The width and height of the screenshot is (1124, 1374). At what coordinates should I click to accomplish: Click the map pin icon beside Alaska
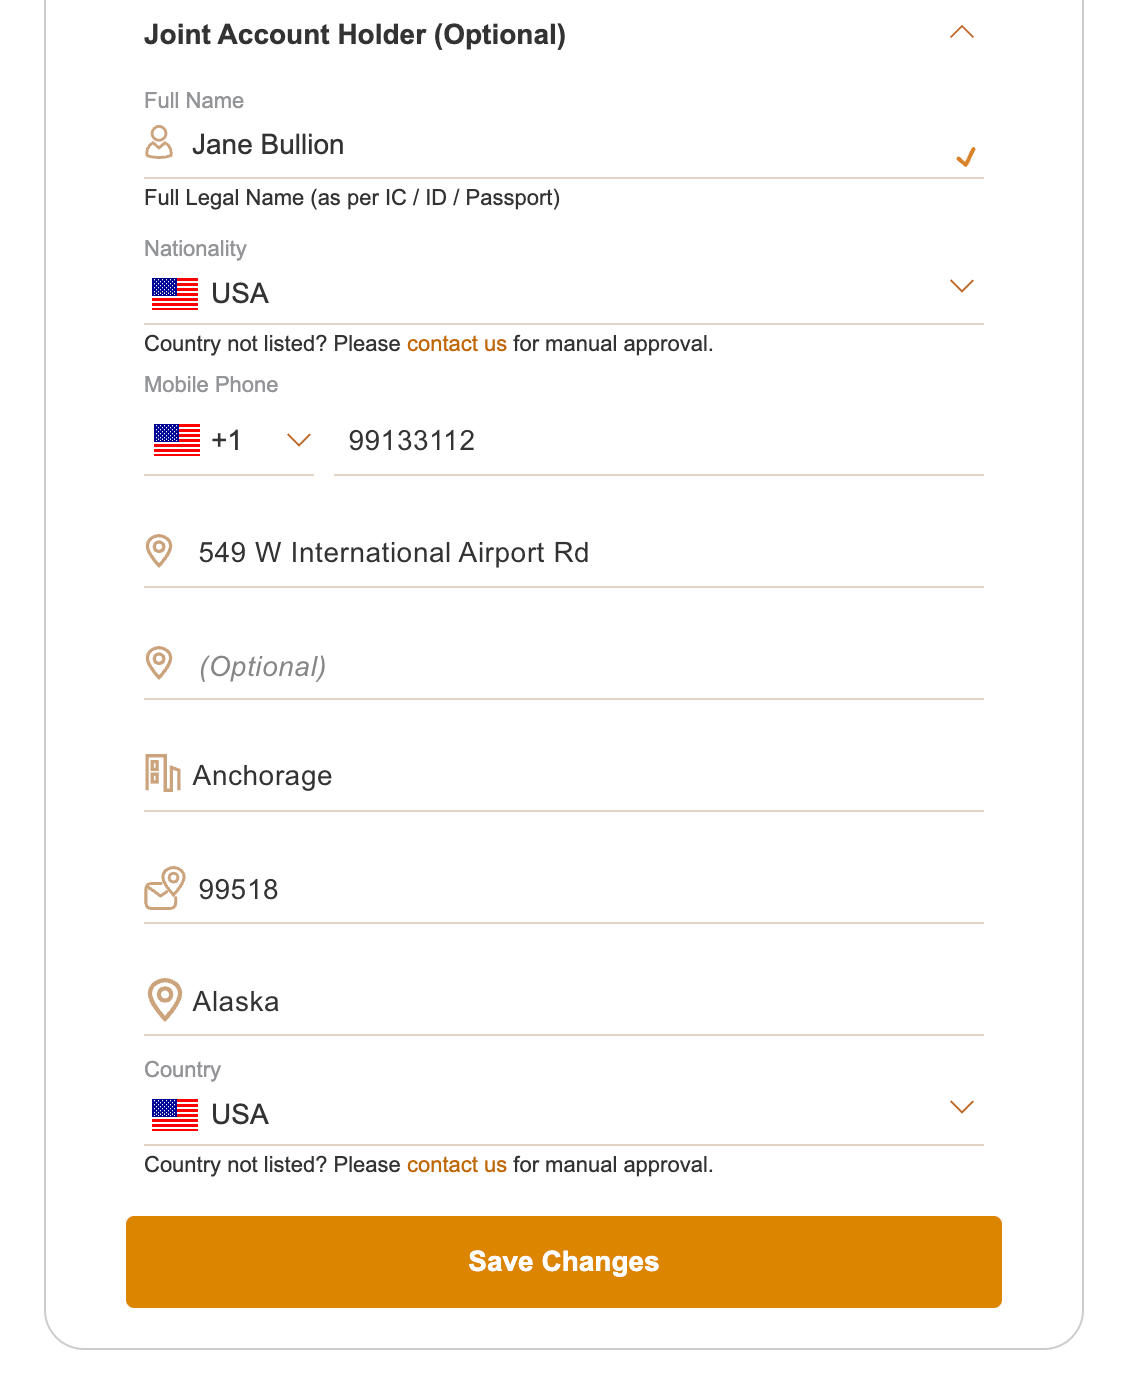pyautogui.click(x=164, y=999)
